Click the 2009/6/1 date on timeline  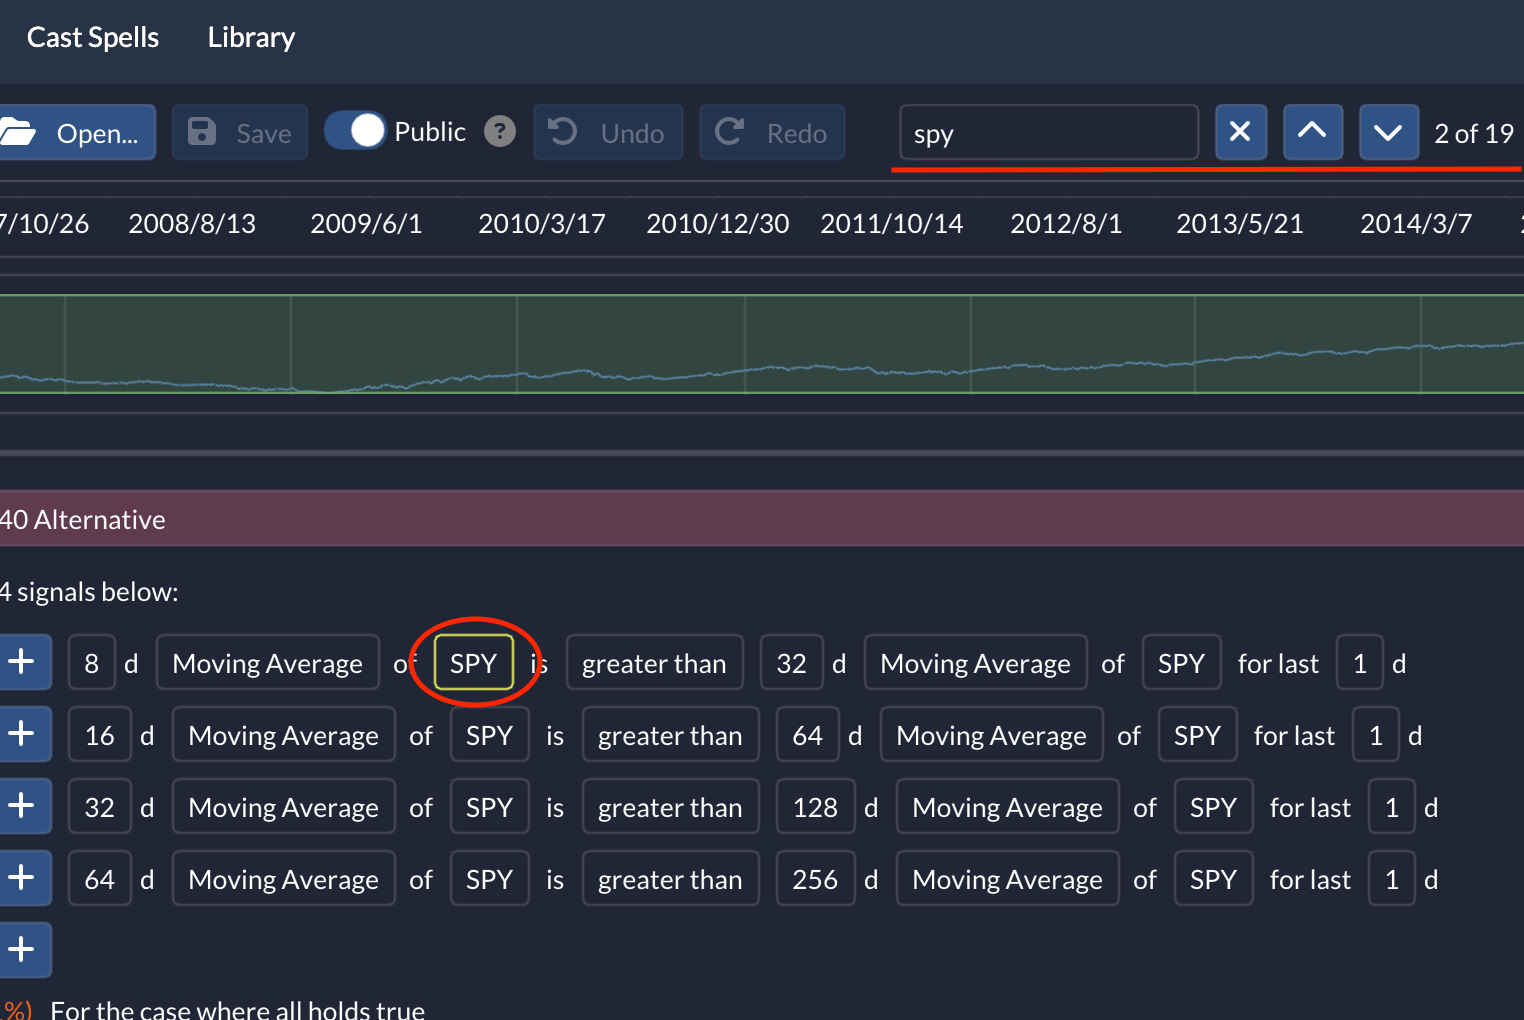366,223
